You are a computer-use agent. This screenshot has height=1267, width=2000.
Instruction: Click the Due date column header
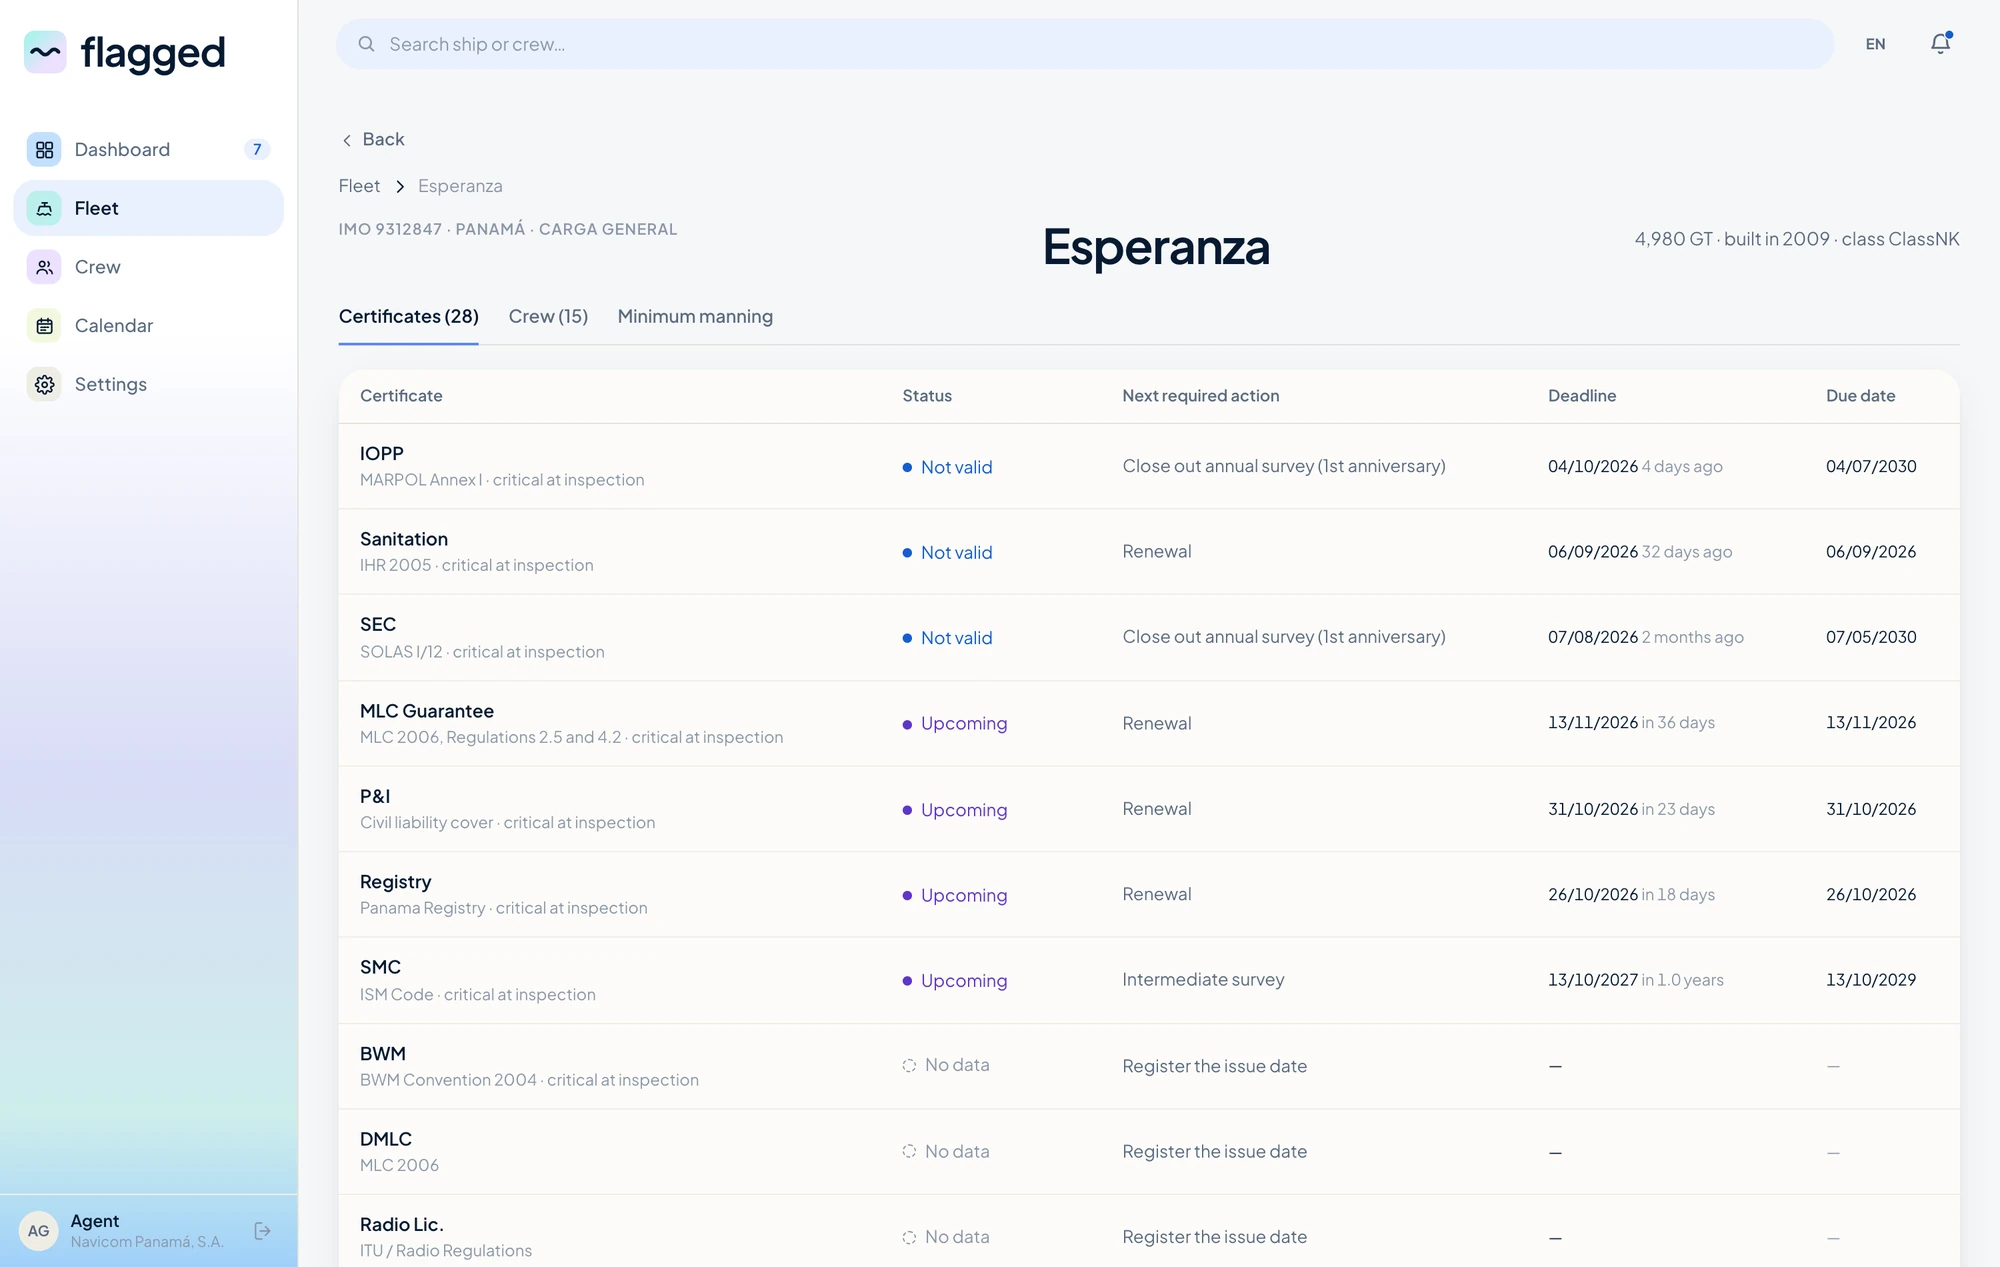tap(1860, 396)
